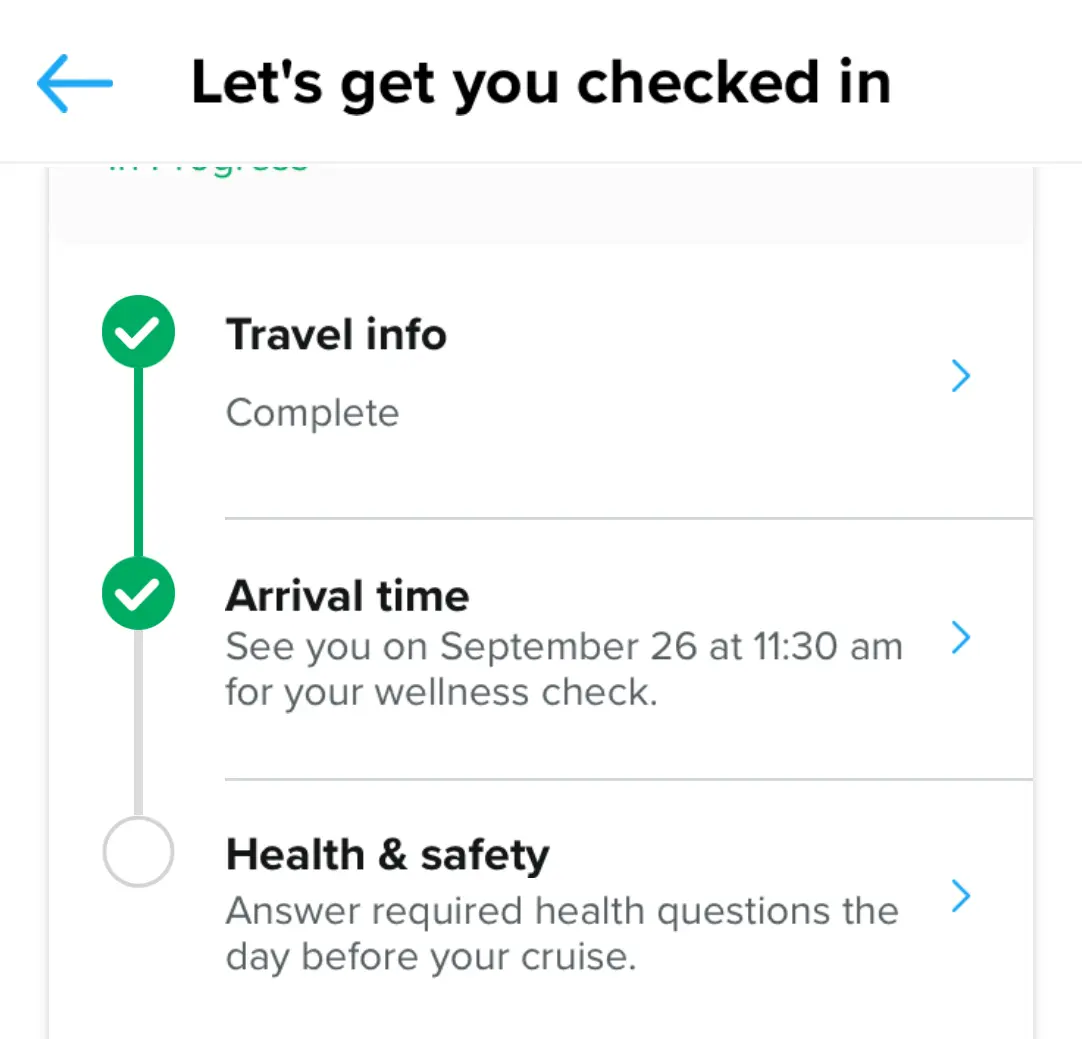Click the Health & safety heading text
The width and height of the screenshot is (1082, 1039).
click(388, 853)
